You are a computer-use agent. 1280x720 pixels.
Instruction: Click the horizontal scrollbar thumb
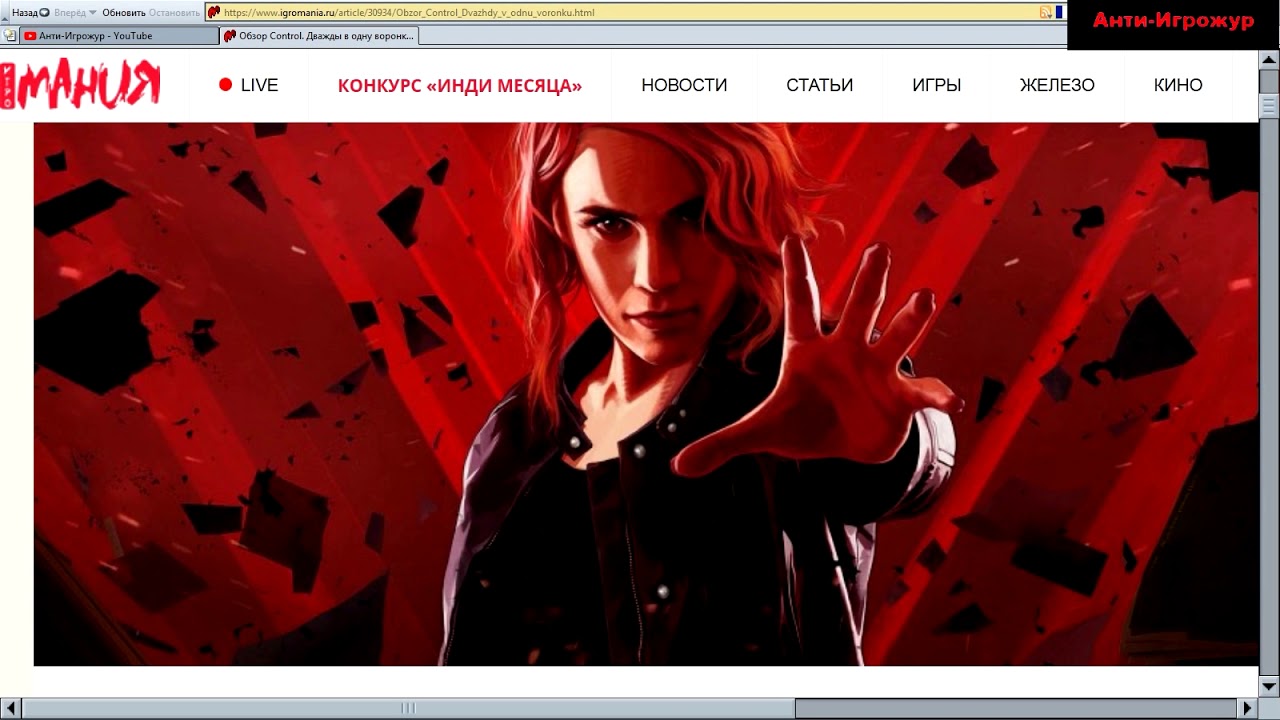409,708
